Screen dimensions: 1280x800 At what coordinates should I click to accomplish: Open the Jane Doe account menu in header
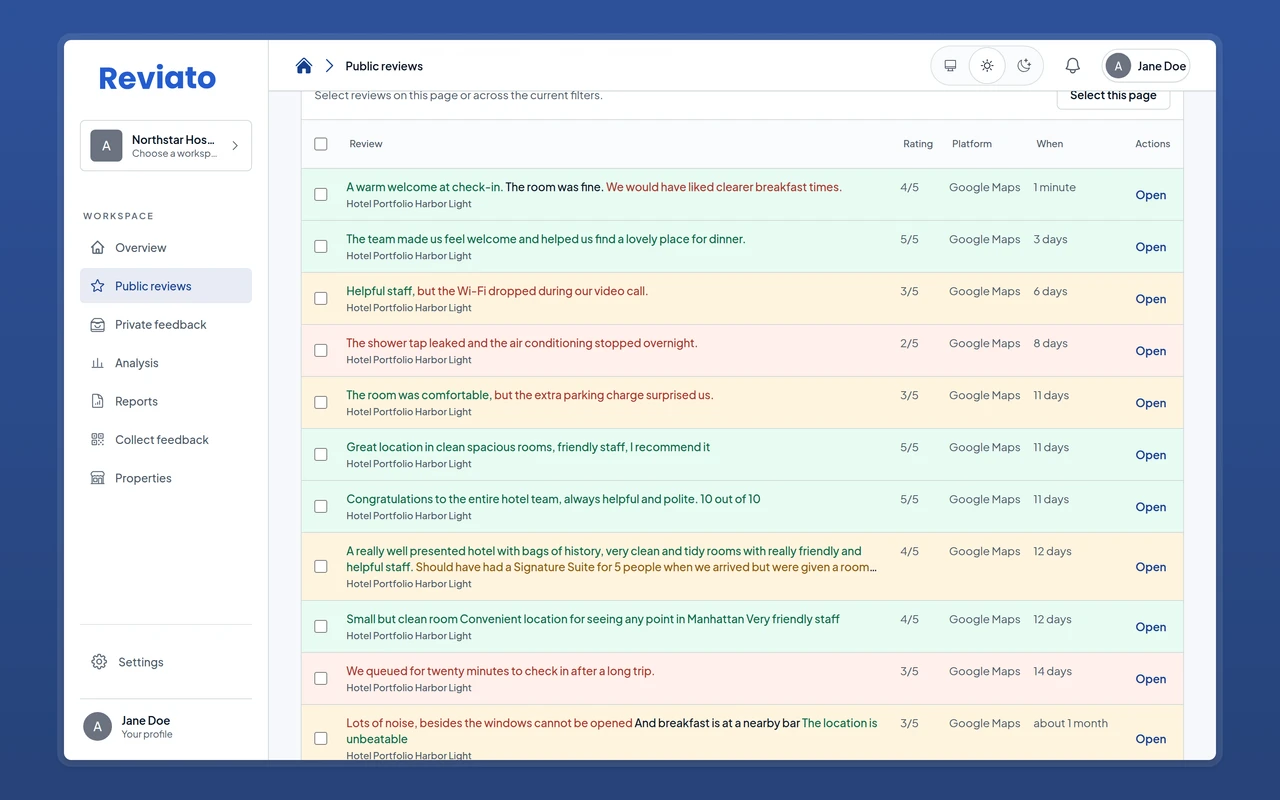tap(1146, 66)
